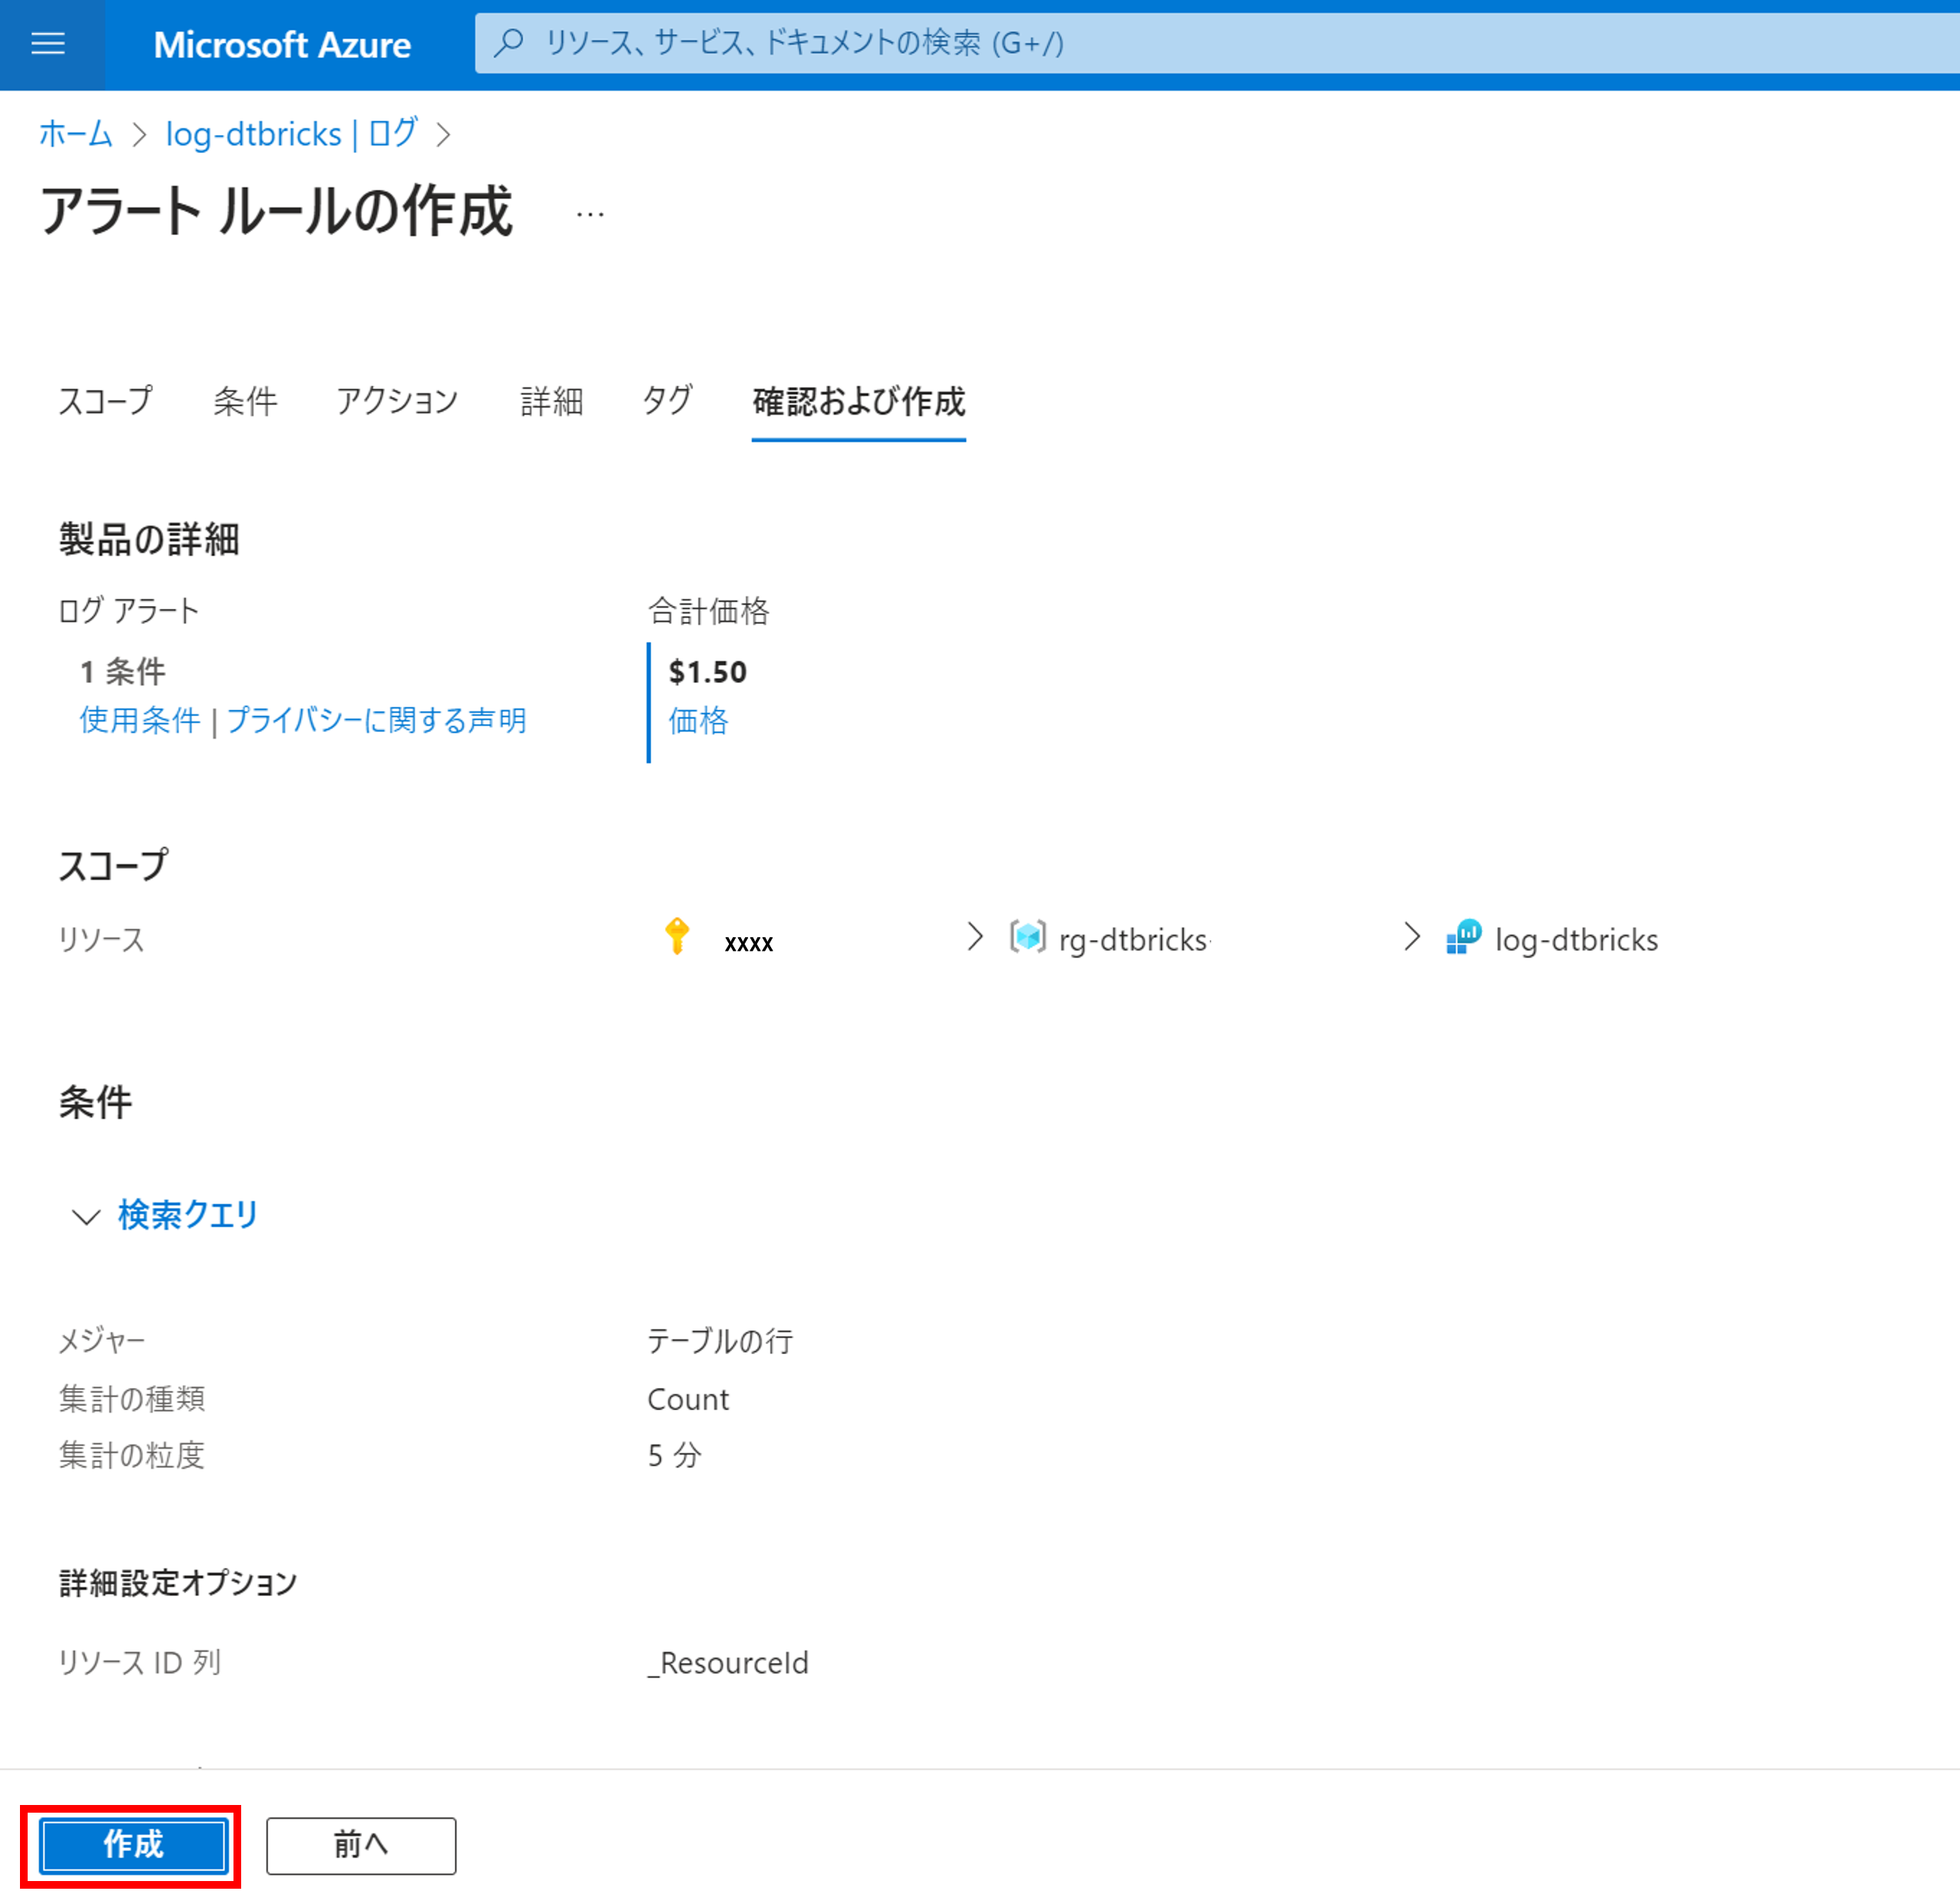Switch to the 条件 tab
Viewport: 1960px width, 1901px height.
[245, 401]
